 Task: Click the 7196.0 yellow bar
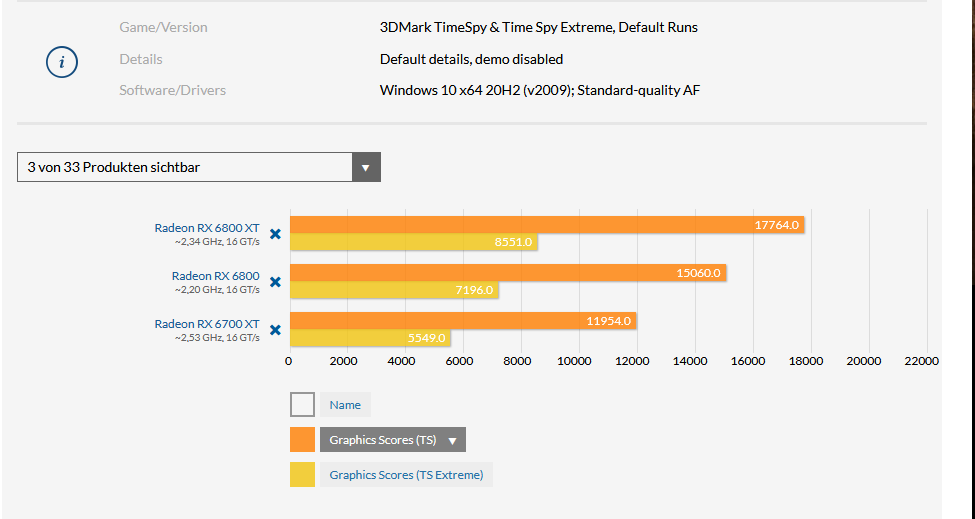394,290
